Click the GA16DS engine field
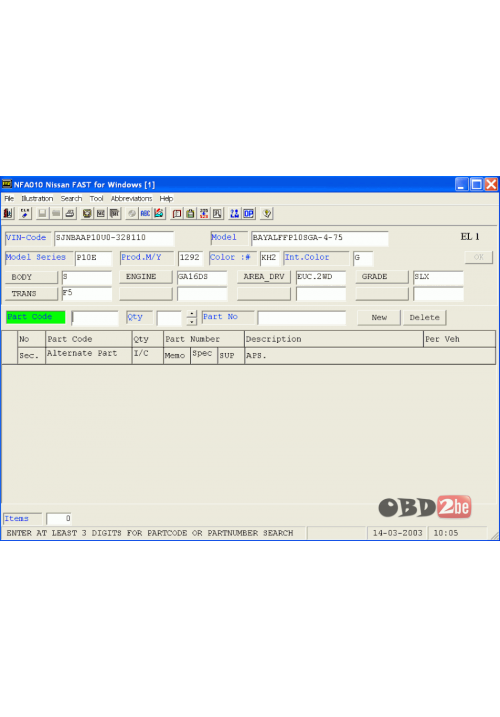 pos(202,278)
